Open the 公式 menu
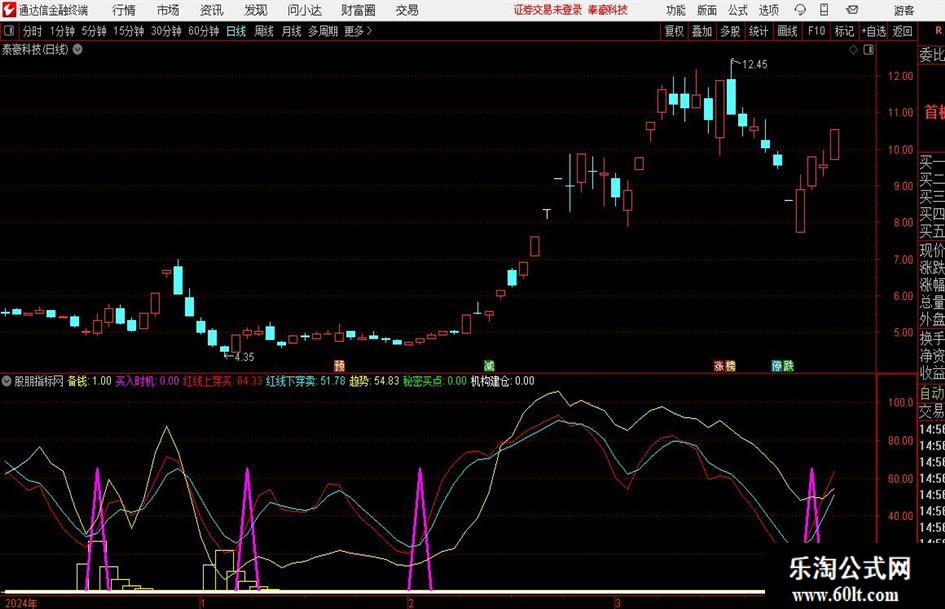 click(x=738, y=10)
